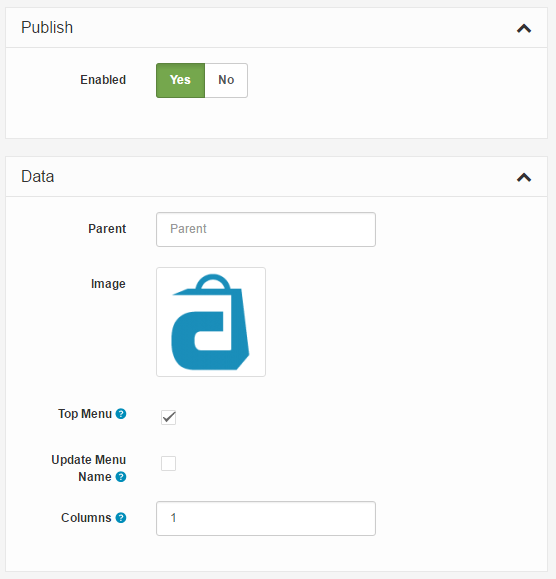Image resolution: width=556 pixels, height=579 pixels.
Task: Collapse the Data panel with its chevron
Action: pyautogui.click(x=524, y=178)
